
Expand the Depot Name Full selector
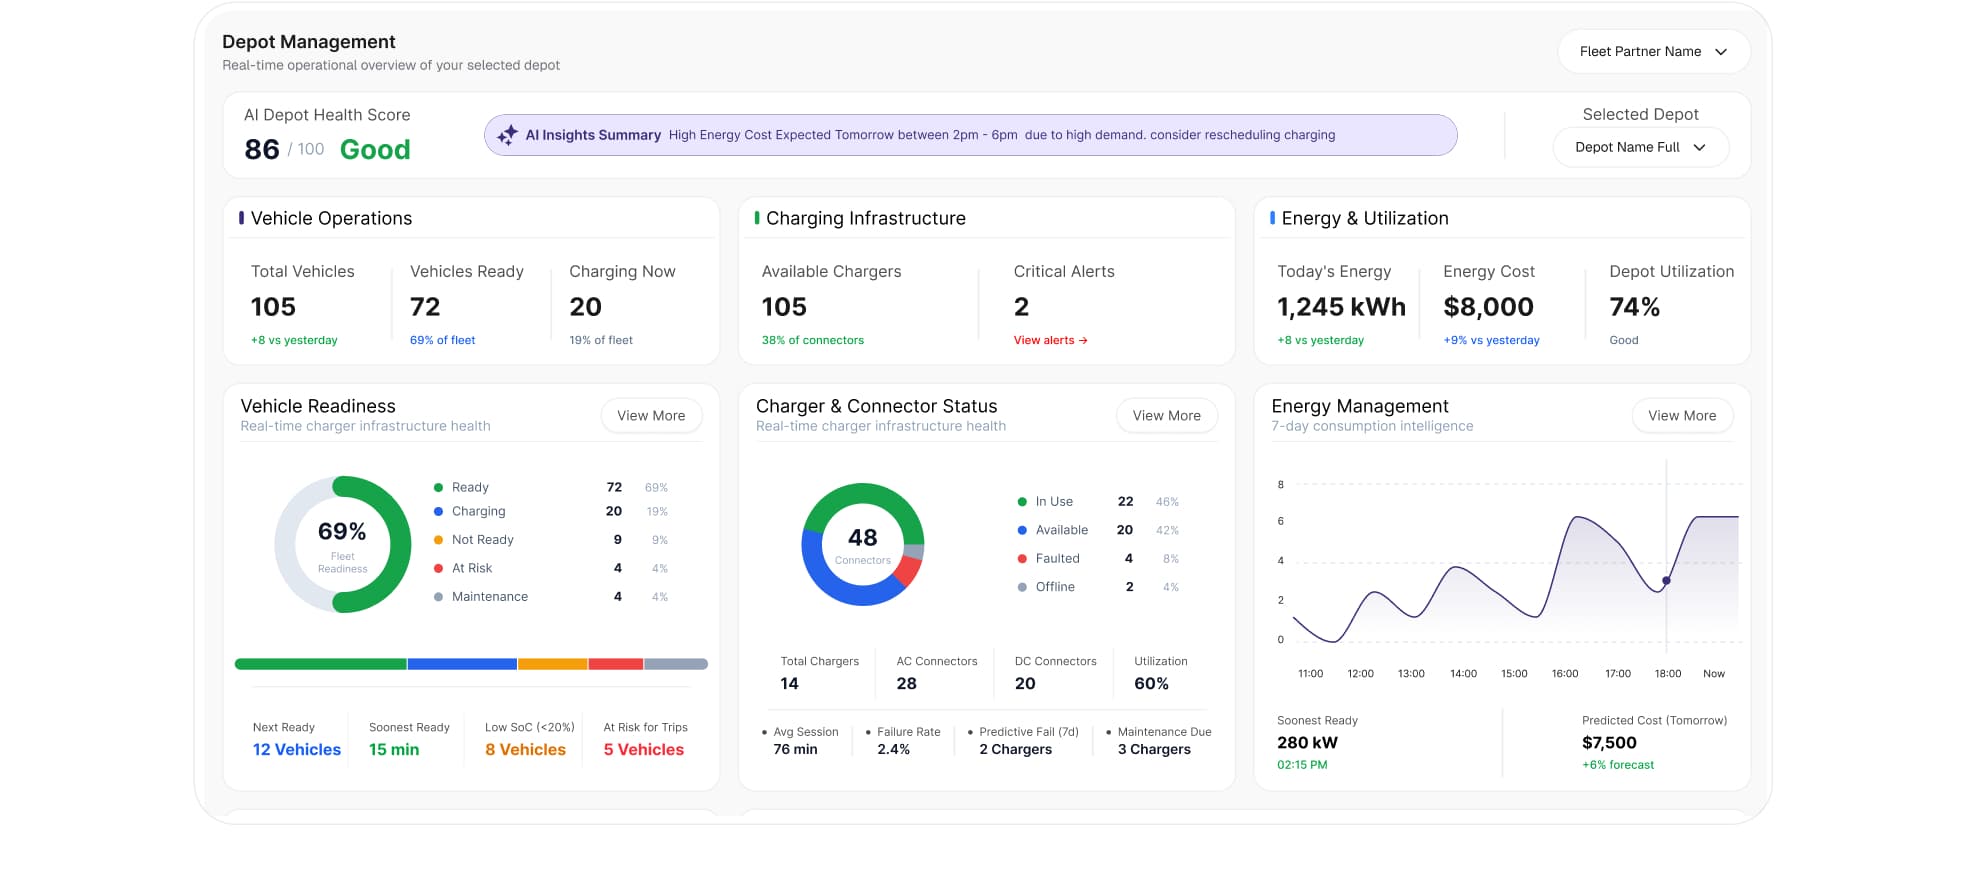click(x=1640, y=147)
